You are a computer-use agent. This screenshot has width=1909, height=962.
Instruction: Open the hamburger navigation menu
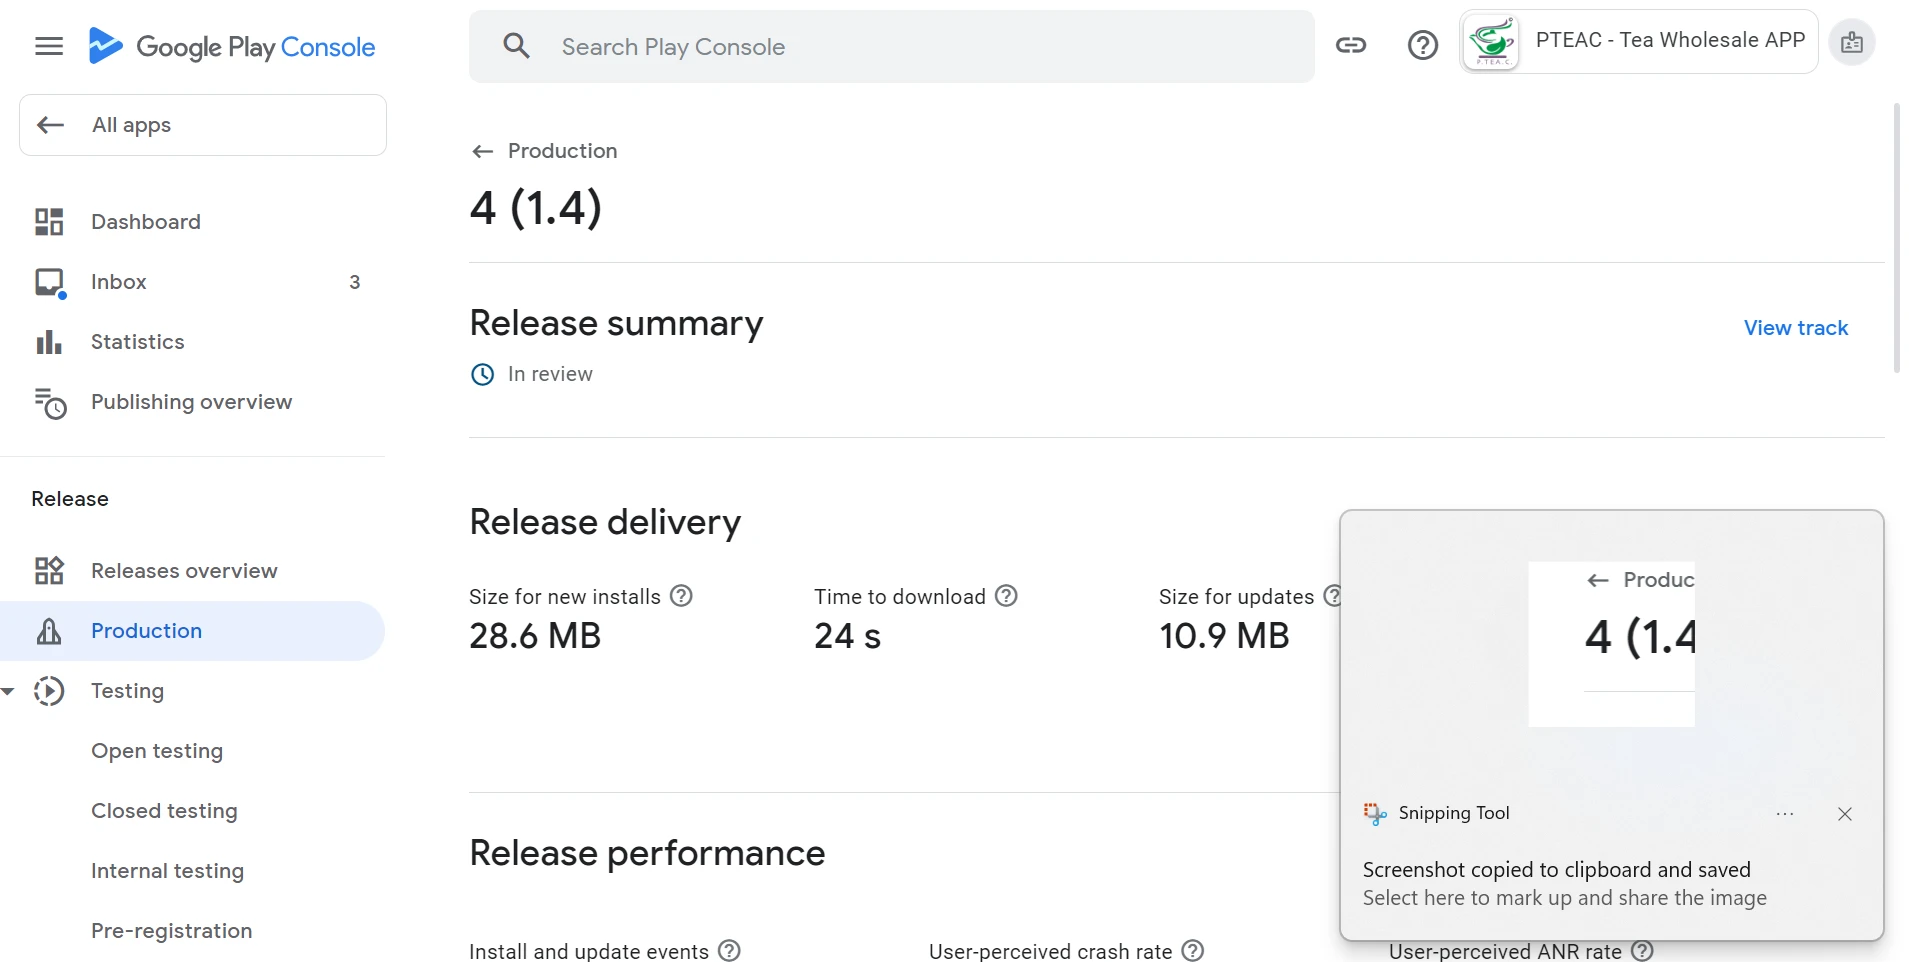point(48,46)
